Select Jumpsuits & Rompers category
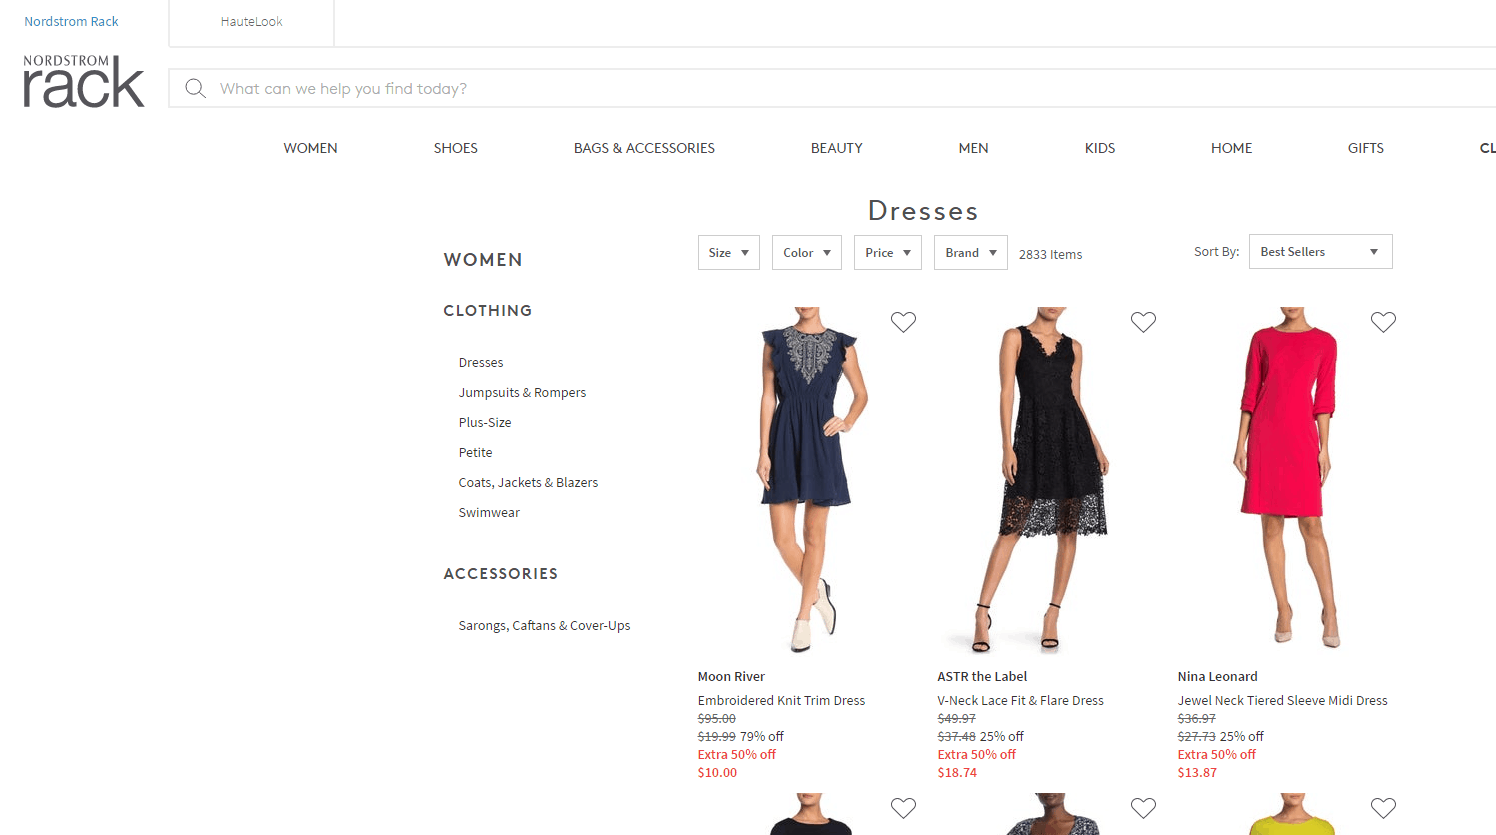The image size is (1496, 835). pyautogui.click(x=522, y=393)
